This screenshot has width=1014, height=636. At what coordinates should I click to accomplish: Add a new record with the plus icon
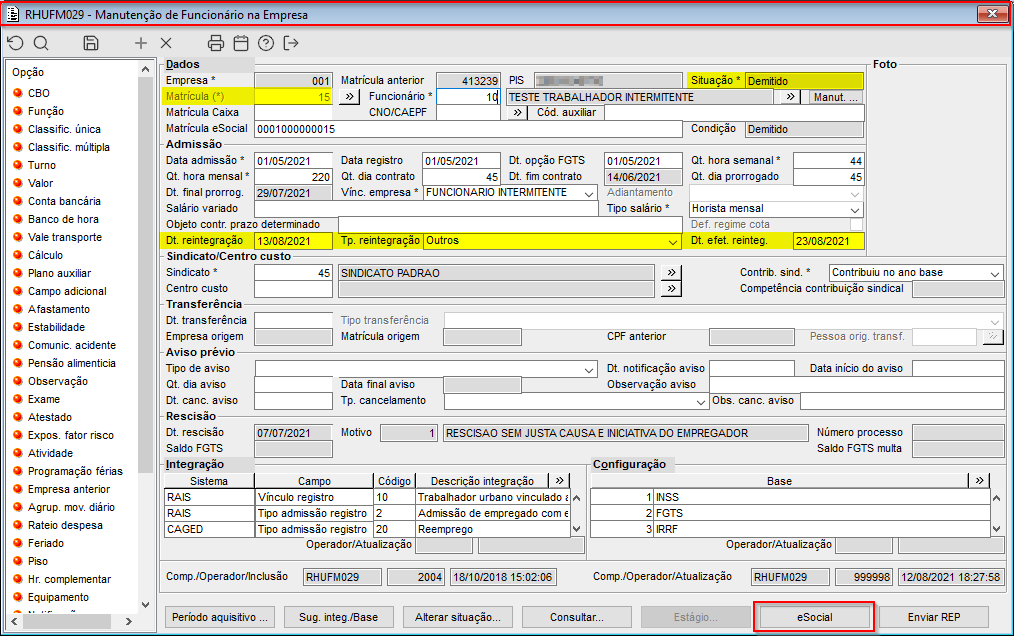click(x=141, y=43)
